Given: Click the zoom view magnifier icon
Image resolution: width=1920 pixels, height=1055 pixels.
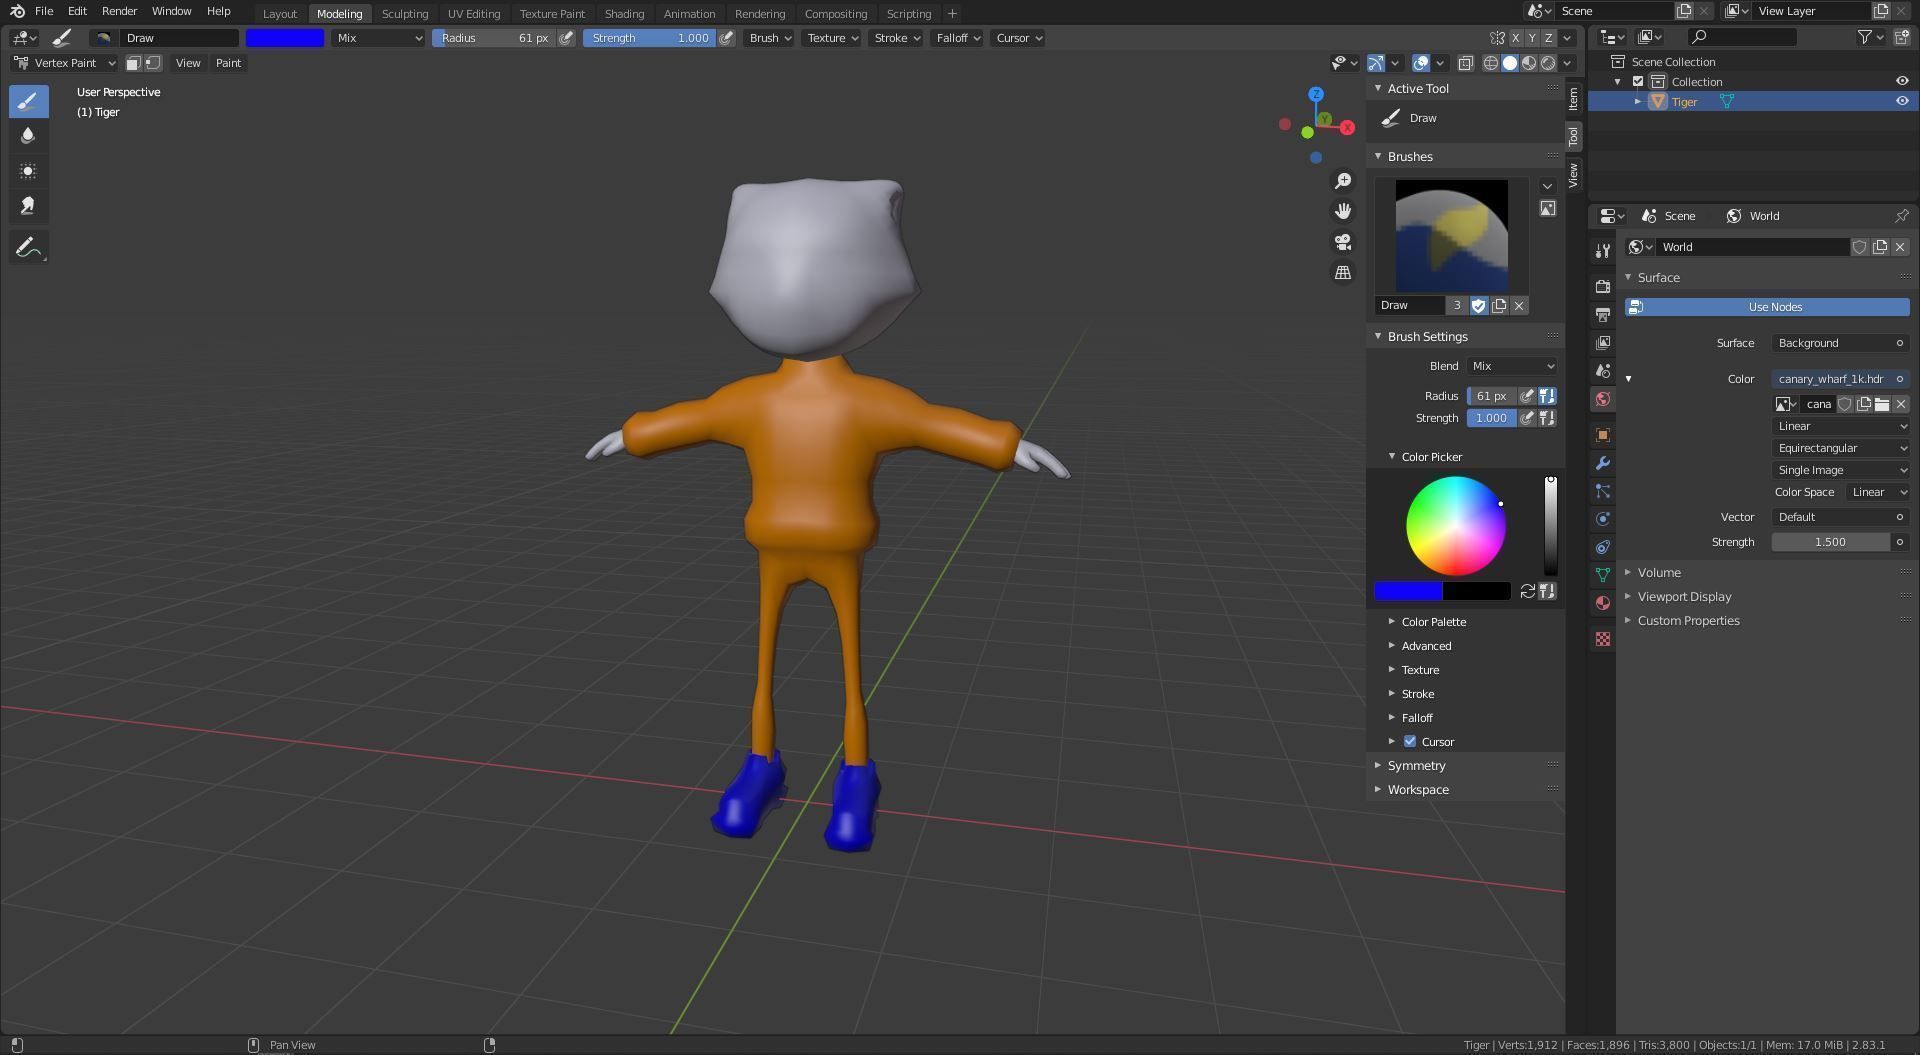Looking at the screenshot, I should pyautogui.click(x=1343, y=181).
